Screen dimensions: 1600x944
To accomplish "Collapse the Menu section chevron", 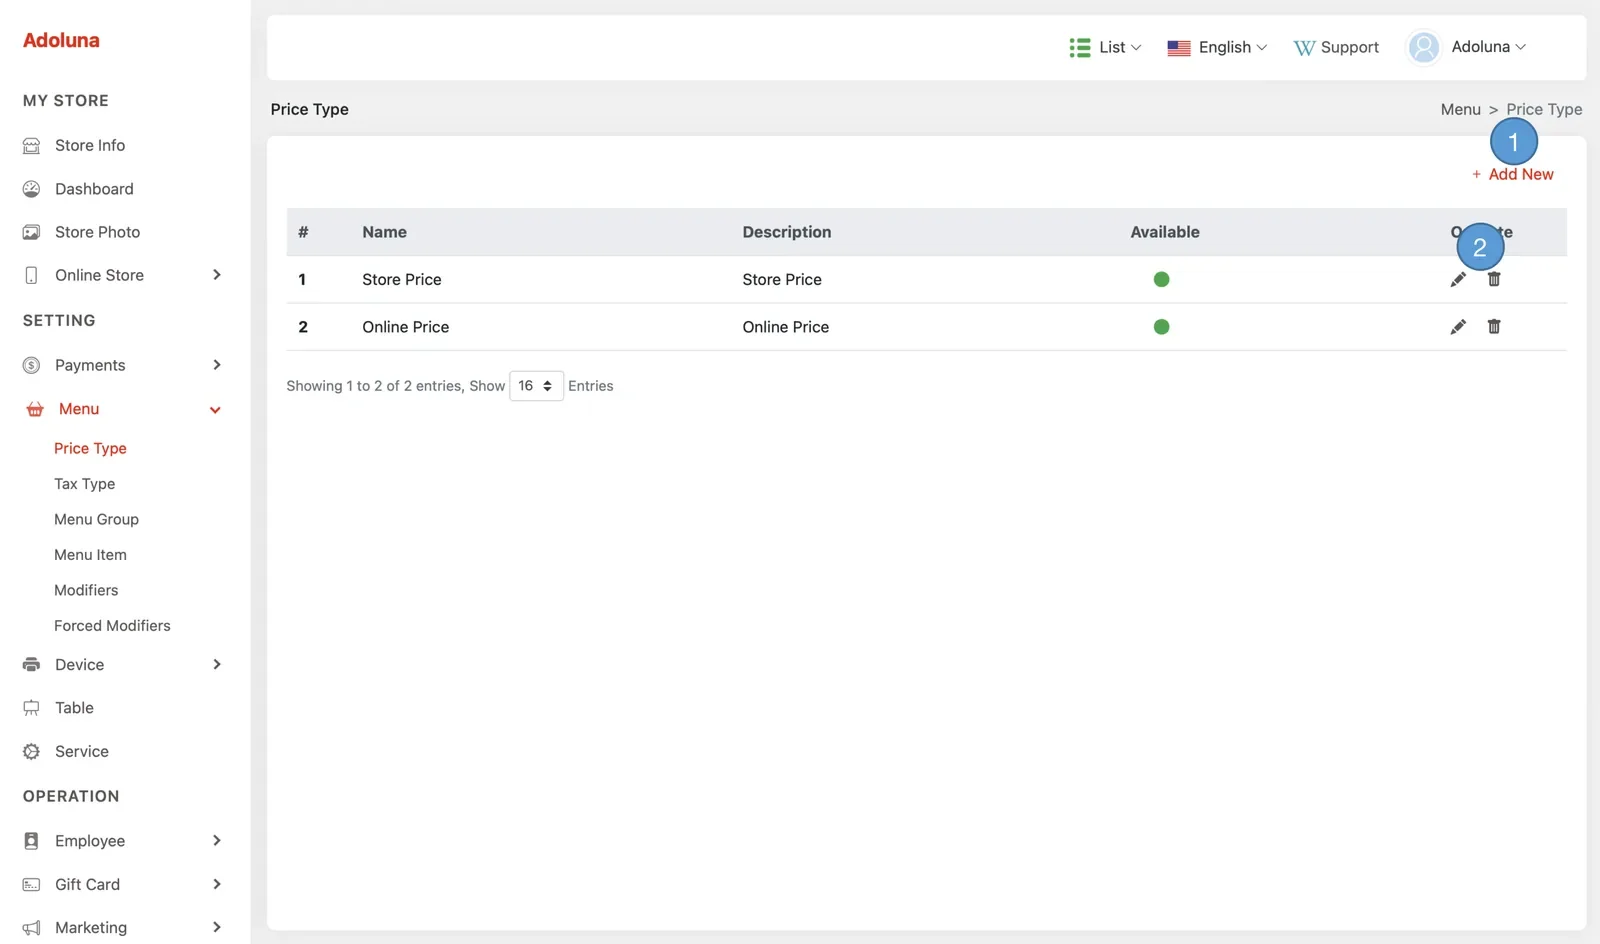I will (215, 410).
